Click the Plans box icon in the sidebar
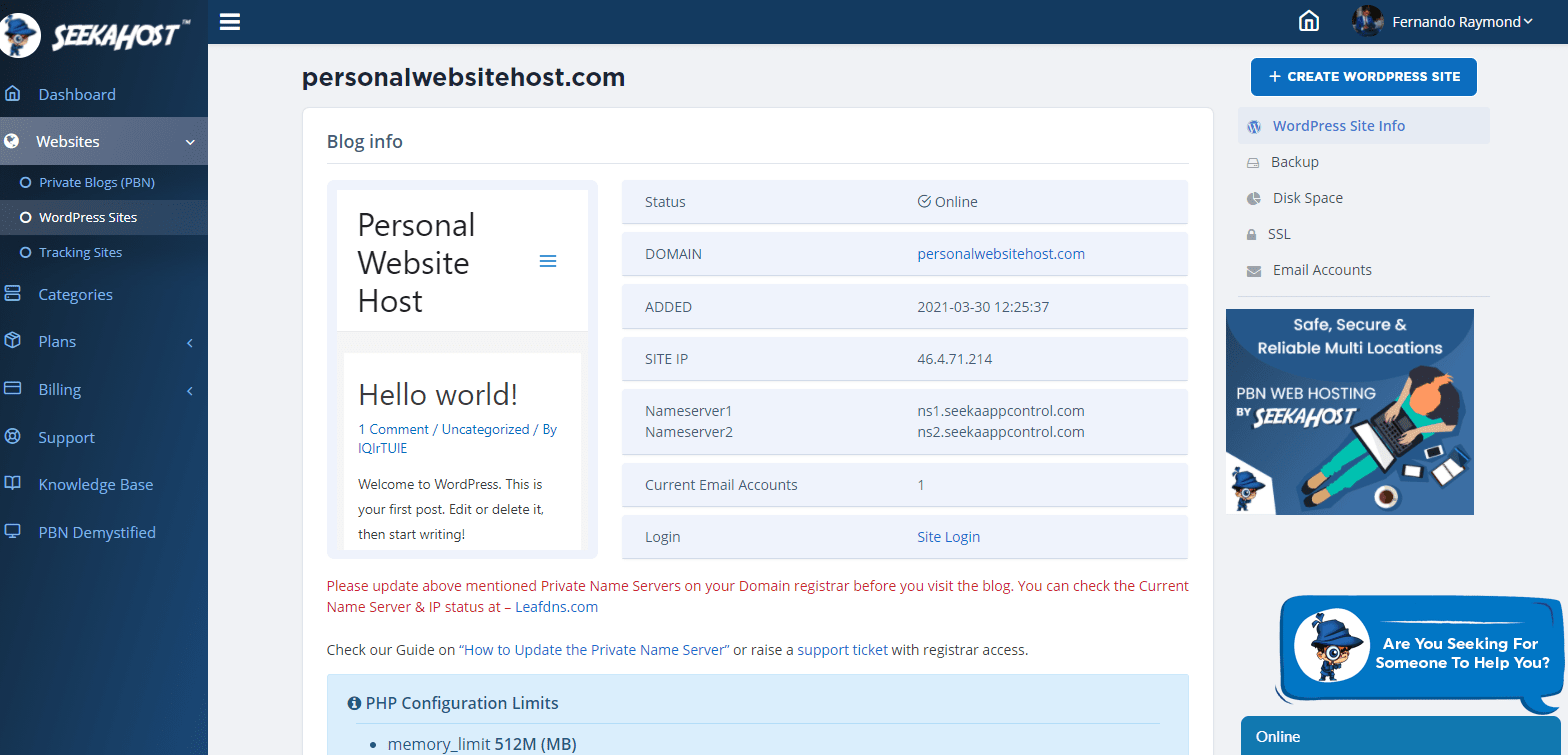Screen dimensions: 1568x755 click(x=12, y=341)
